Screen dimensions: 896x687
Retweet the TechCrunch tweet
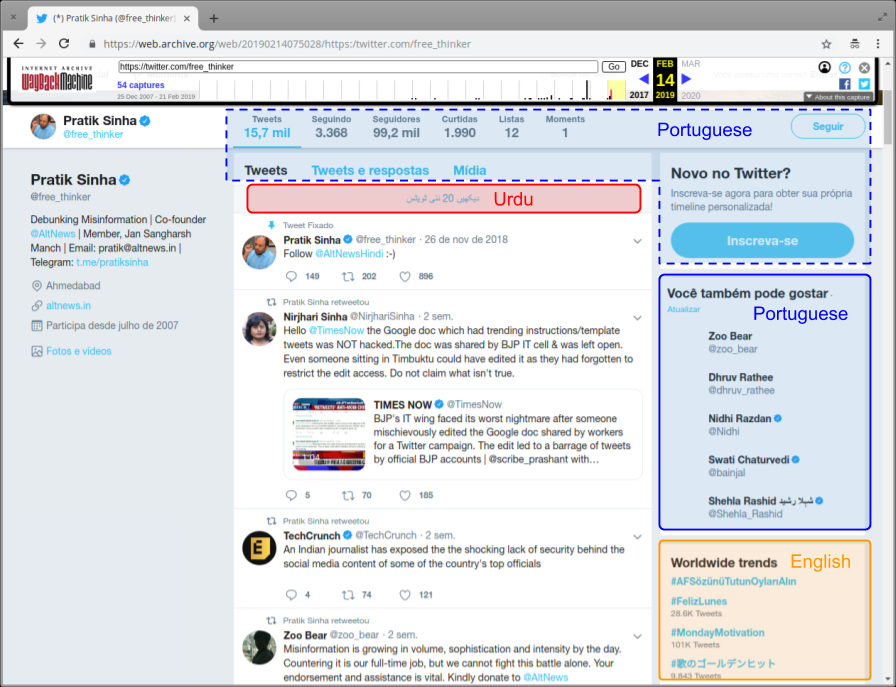click(x=348, y=595)
